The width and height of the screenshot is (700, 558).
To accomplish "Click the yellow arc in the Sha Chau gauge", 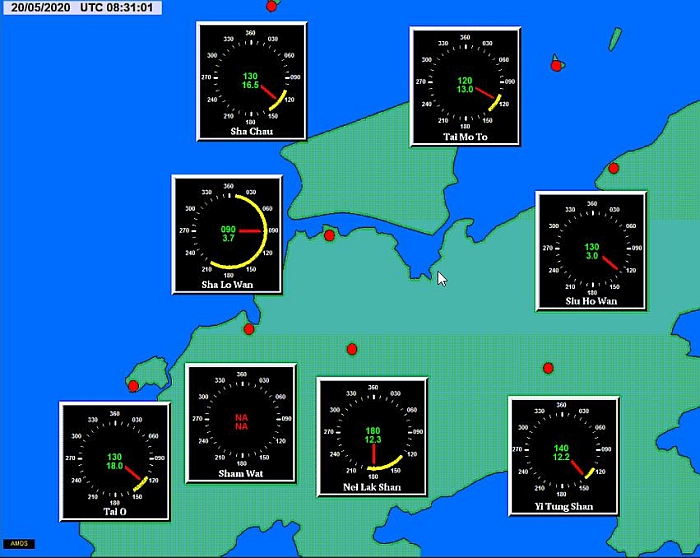I will [280, 102].
